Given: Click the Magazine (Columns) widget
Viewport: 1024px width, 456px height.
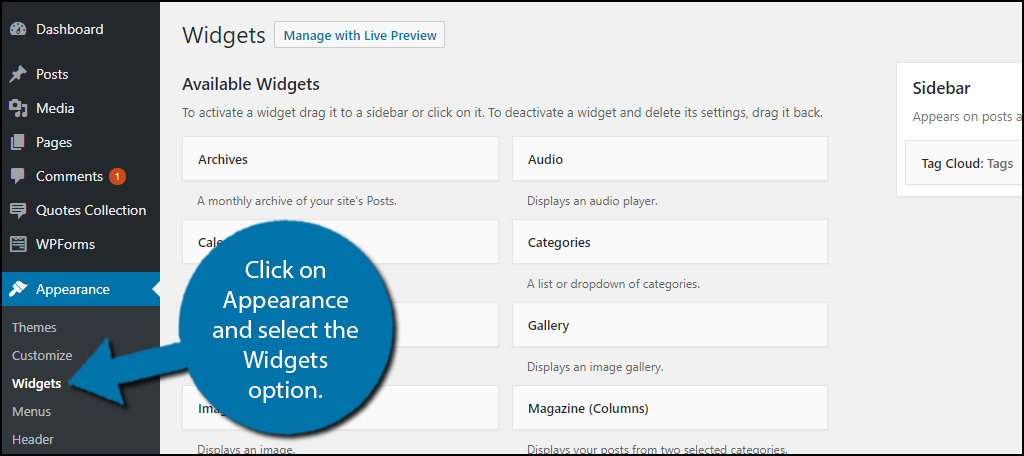Looking at the screenshot, I should [x=669, y=408].
